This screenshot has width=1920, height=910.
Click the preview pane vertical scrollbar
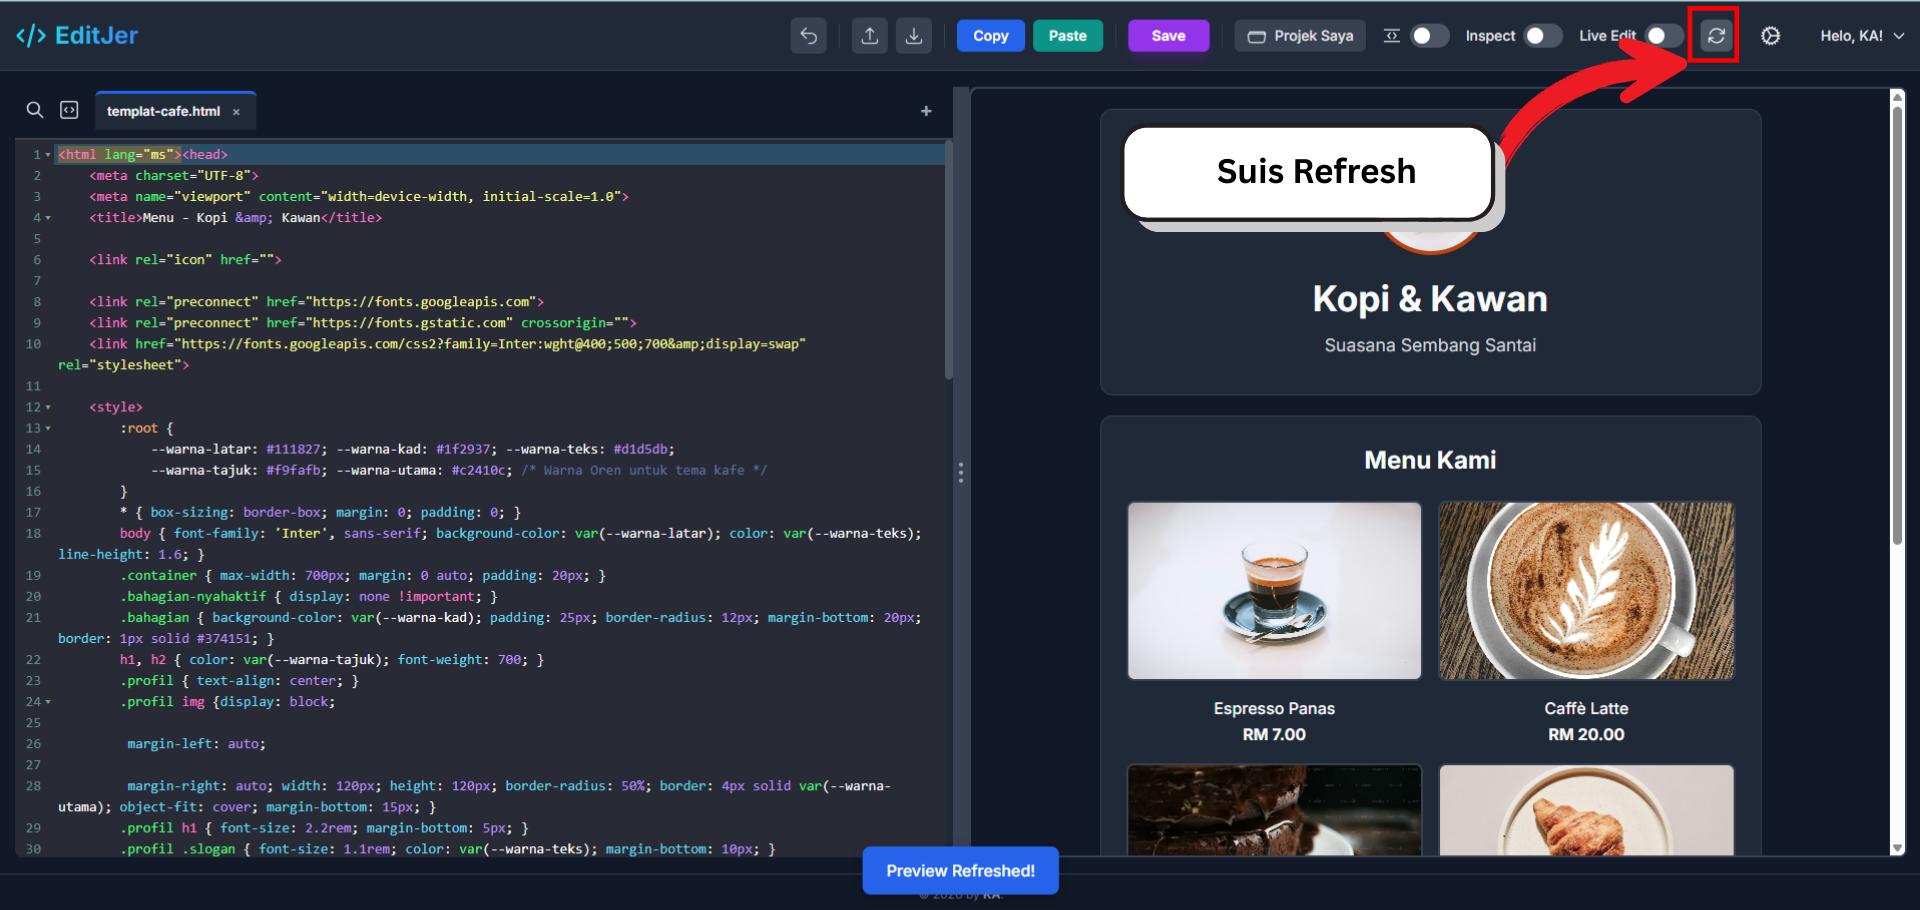click(1897, 325)
